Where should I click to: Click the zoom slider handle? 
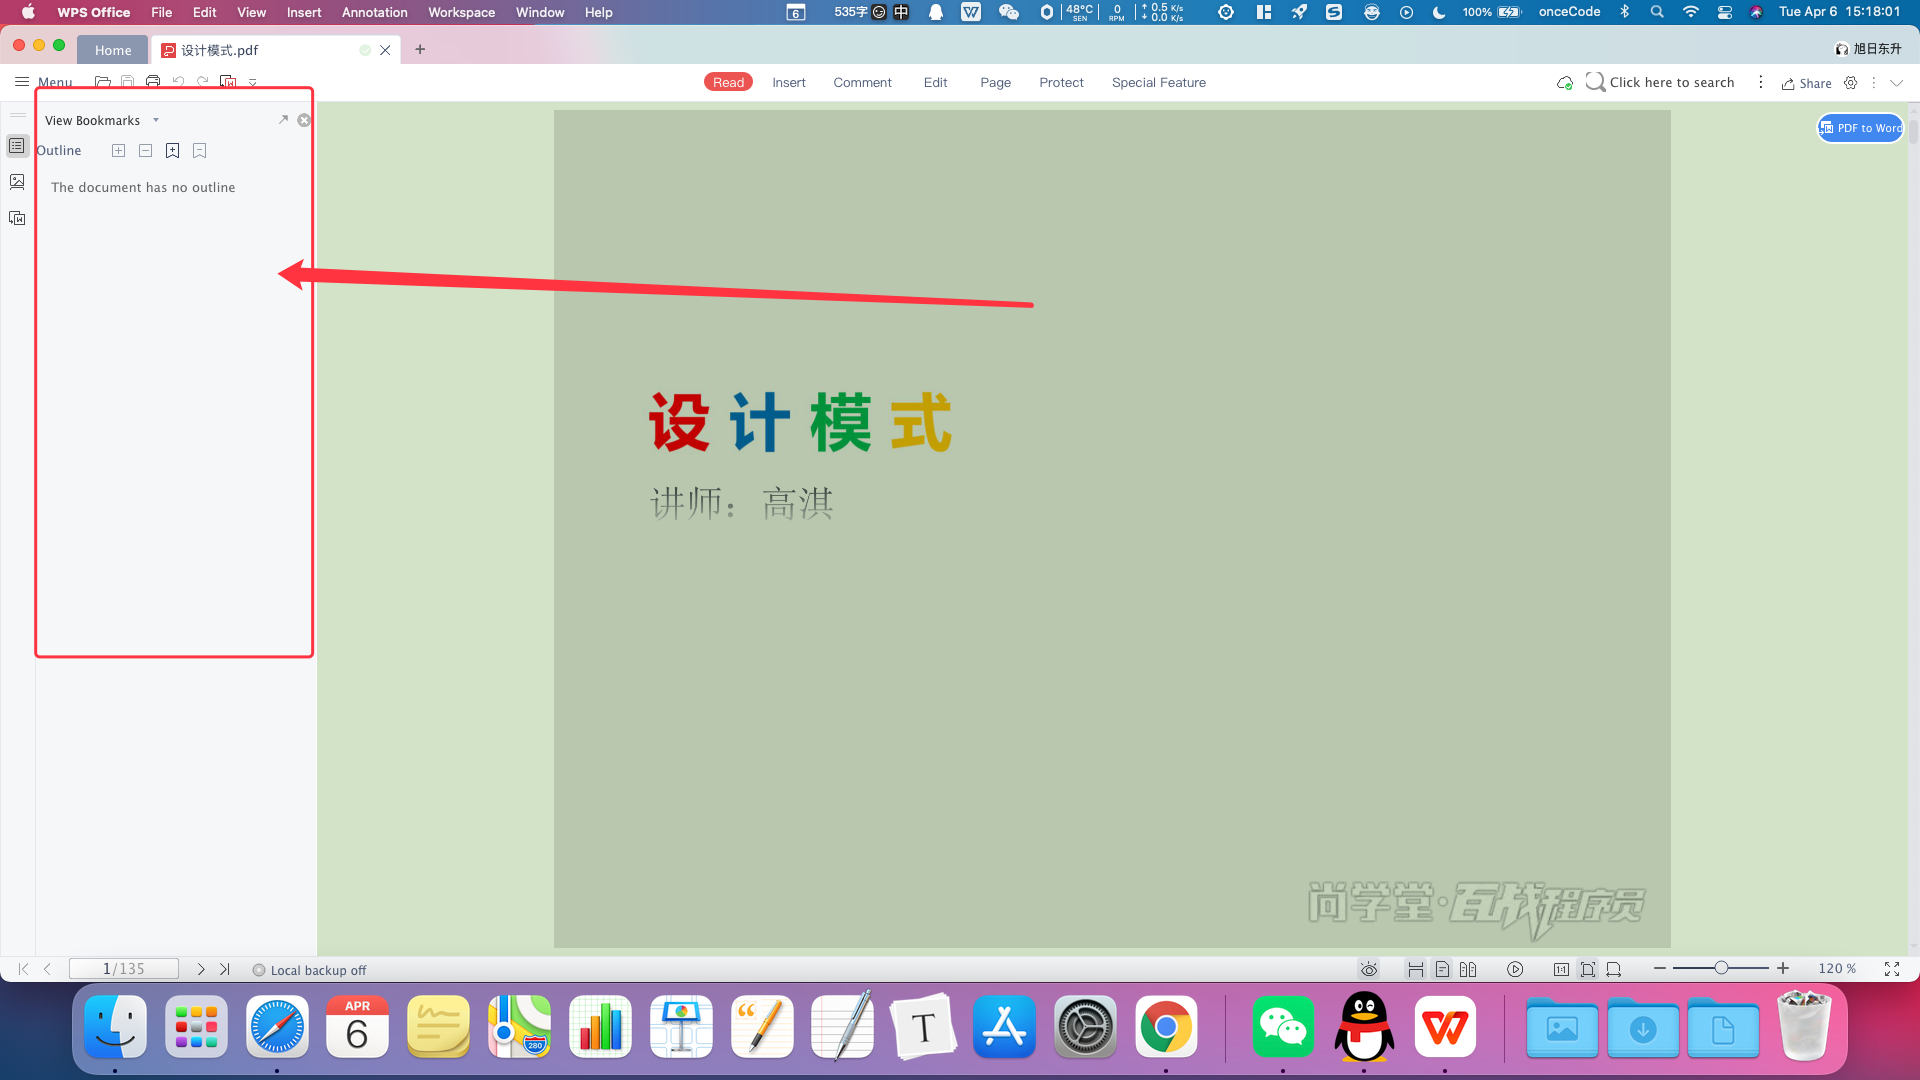click(x=1721, y=968)
